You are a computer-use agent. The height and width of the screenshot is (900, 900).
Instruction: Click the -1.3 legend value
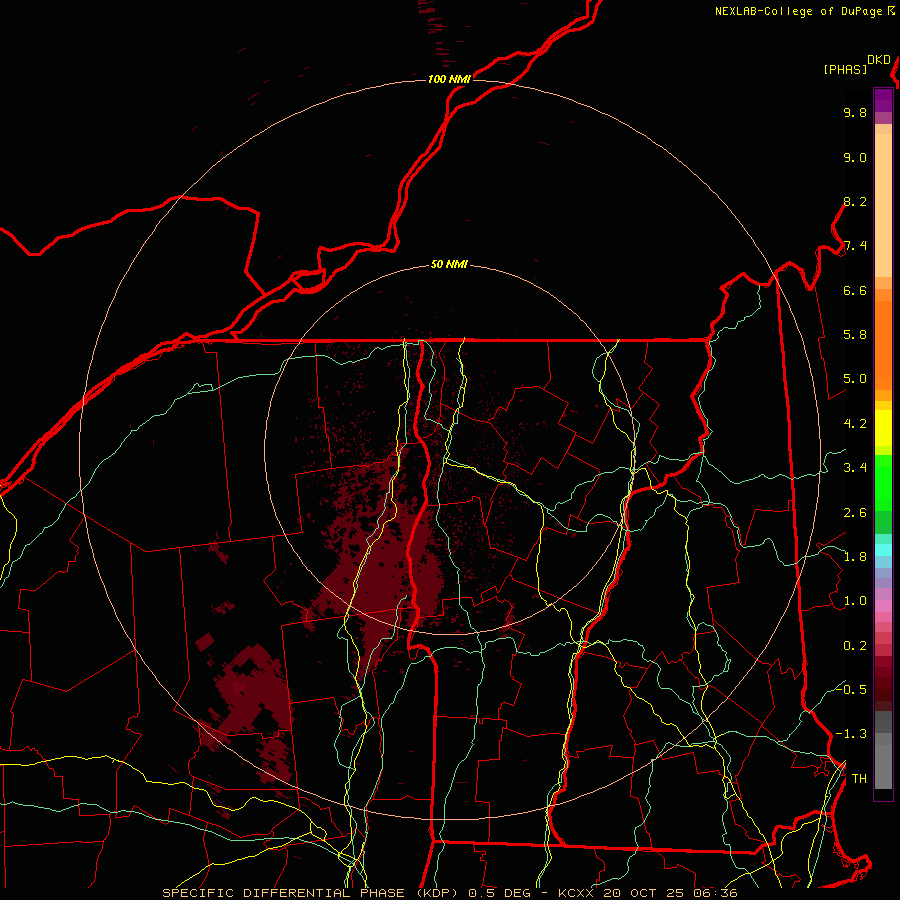[850, 735]
